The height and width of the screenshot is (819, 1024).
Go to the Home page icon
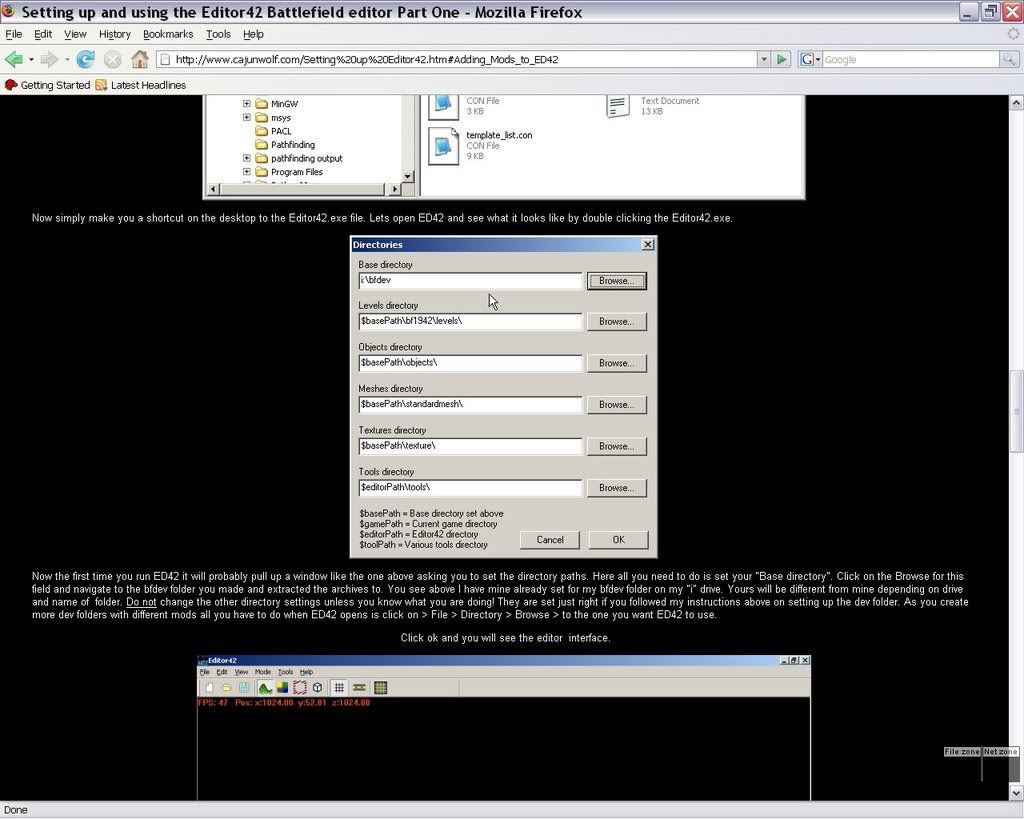click(x=140, y=59)
